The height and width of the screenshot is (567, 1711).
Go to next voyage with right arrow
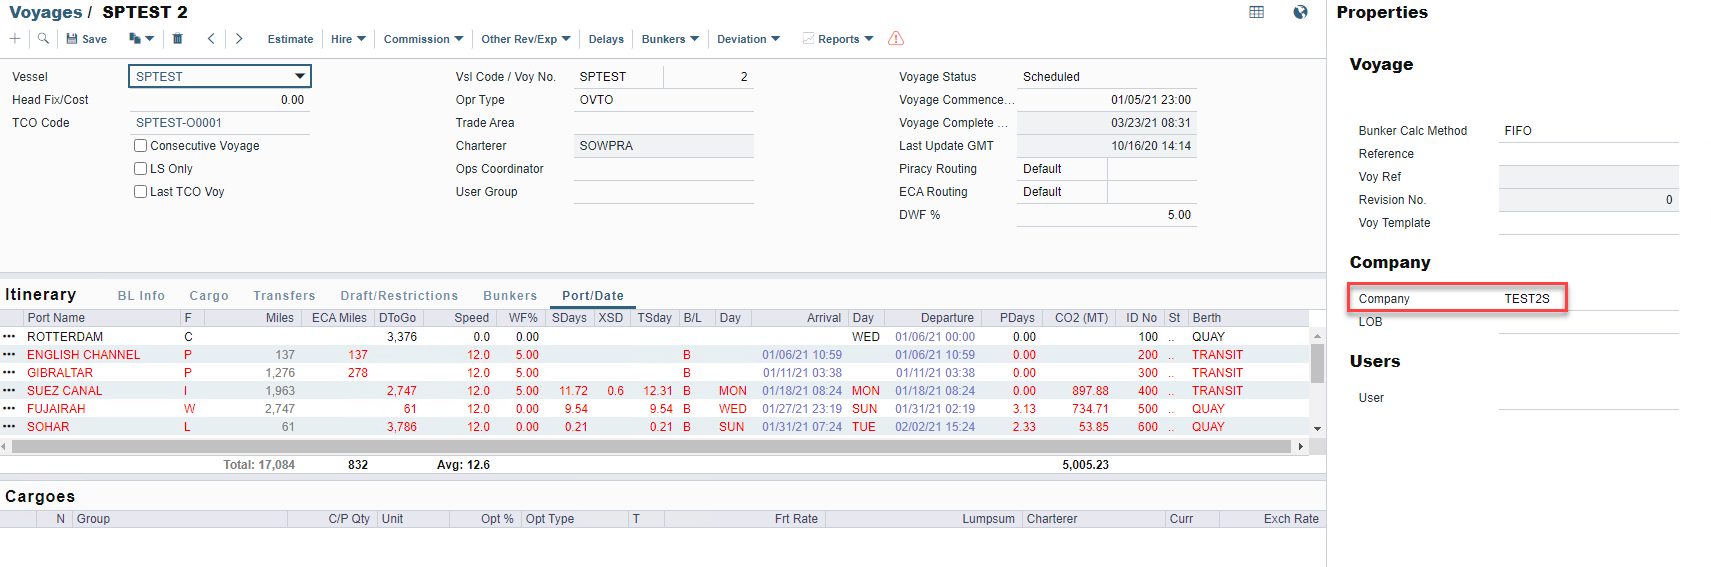(239, 39)
